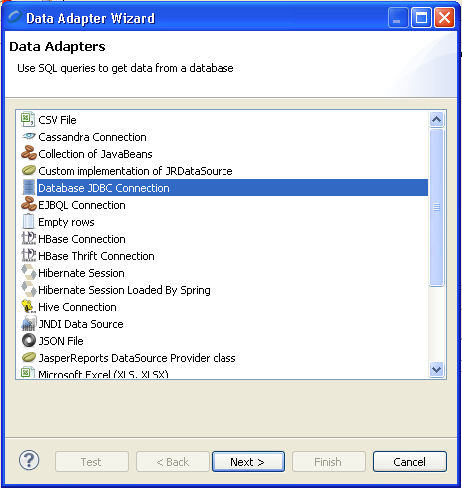This screenshot has width=462, height=488.
Task: Select the HBase Connection icon
Action: tap(29, 238)
